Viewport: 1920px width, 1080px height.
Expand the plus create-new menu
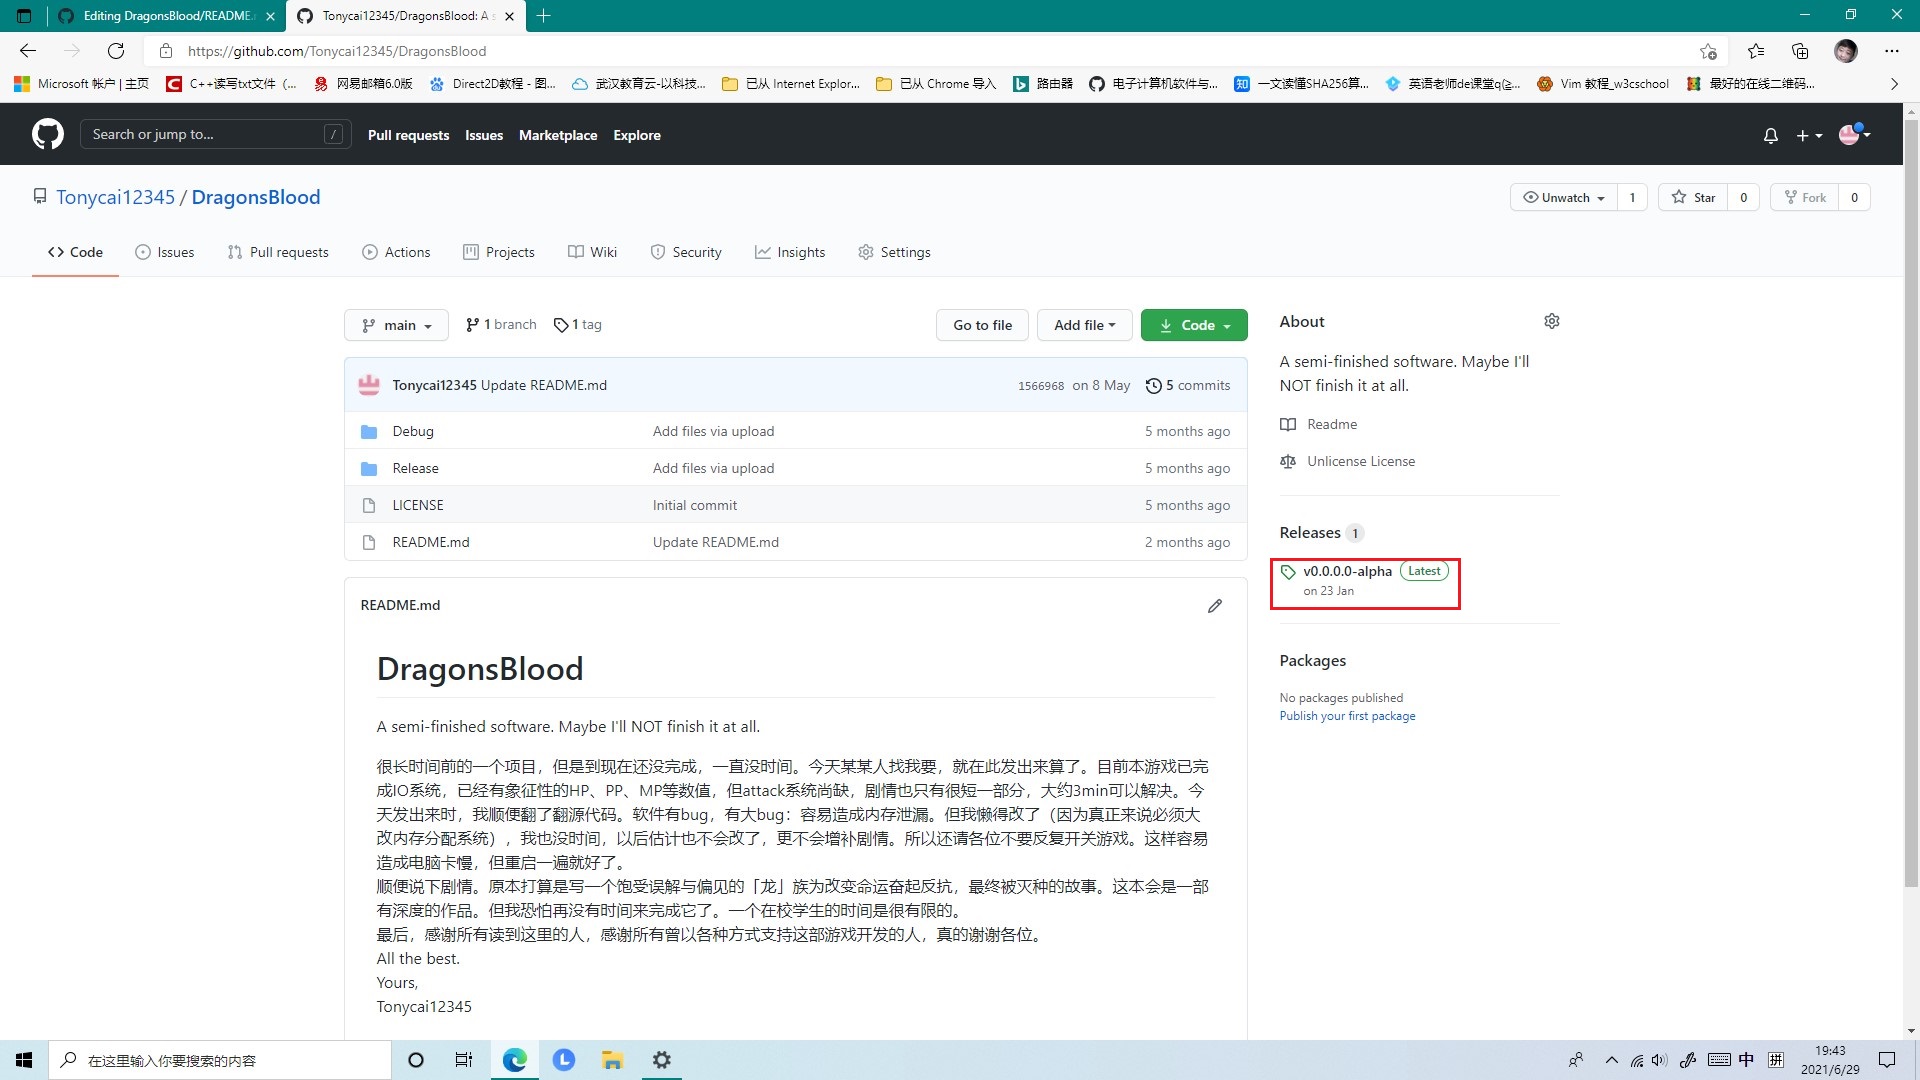point(1809,135)
